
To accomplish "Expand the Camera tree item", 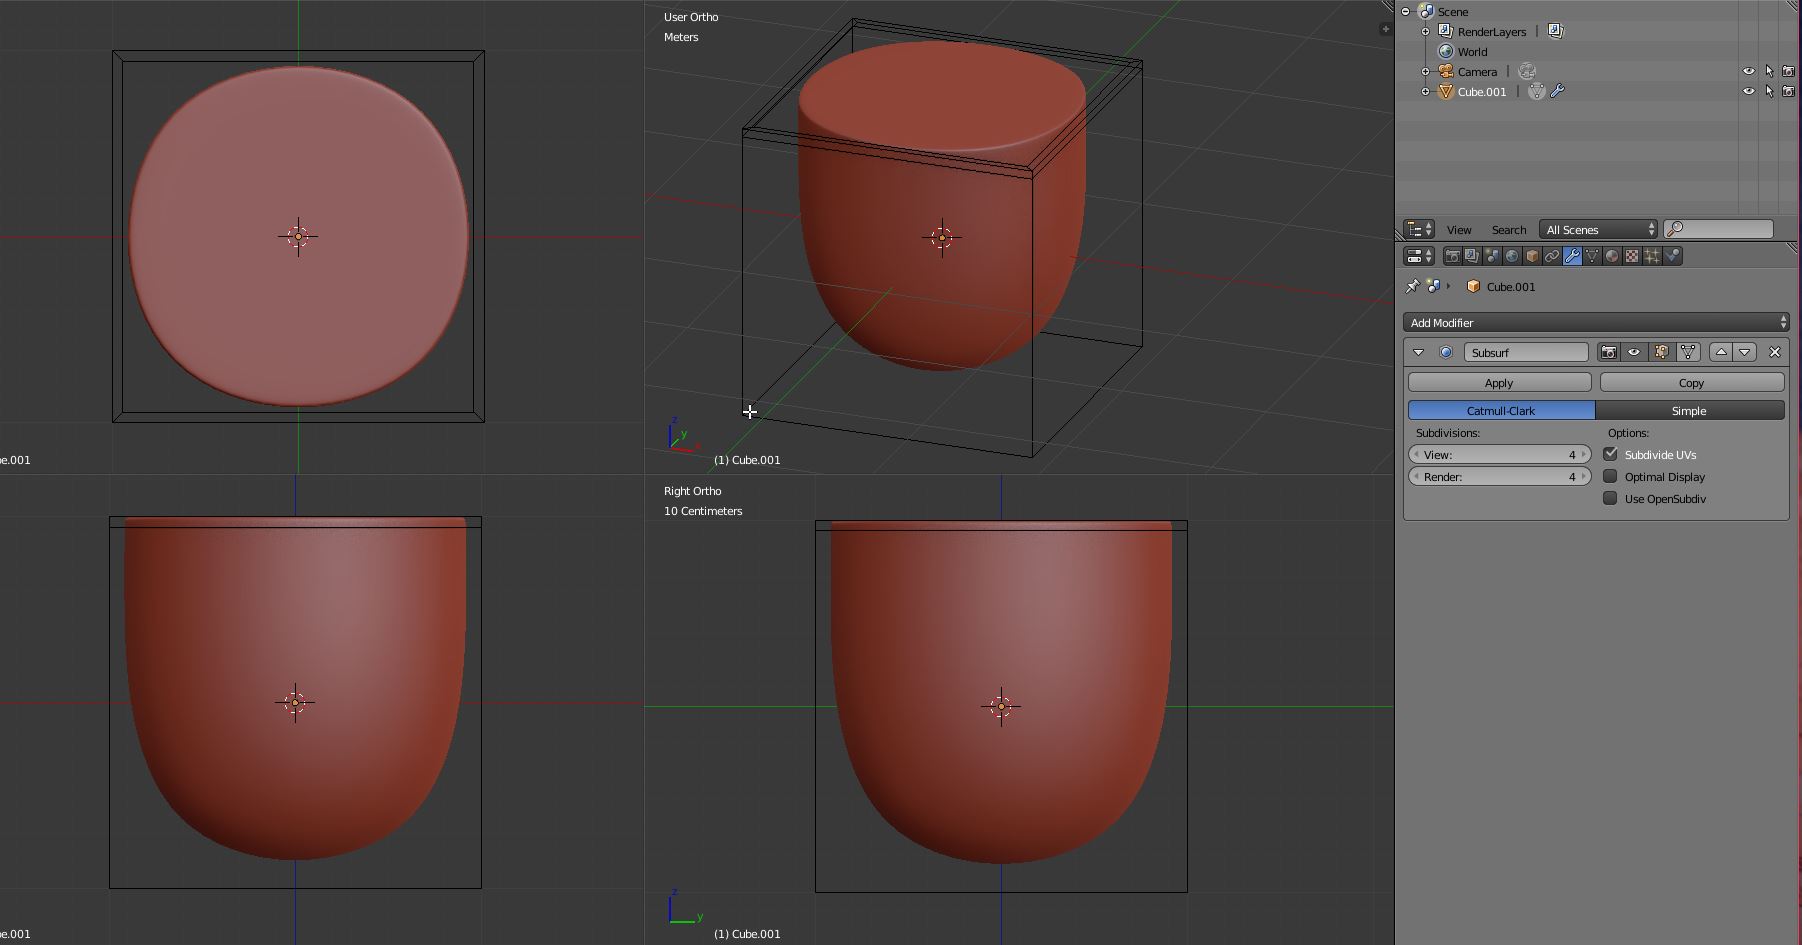I will 1426,72.
